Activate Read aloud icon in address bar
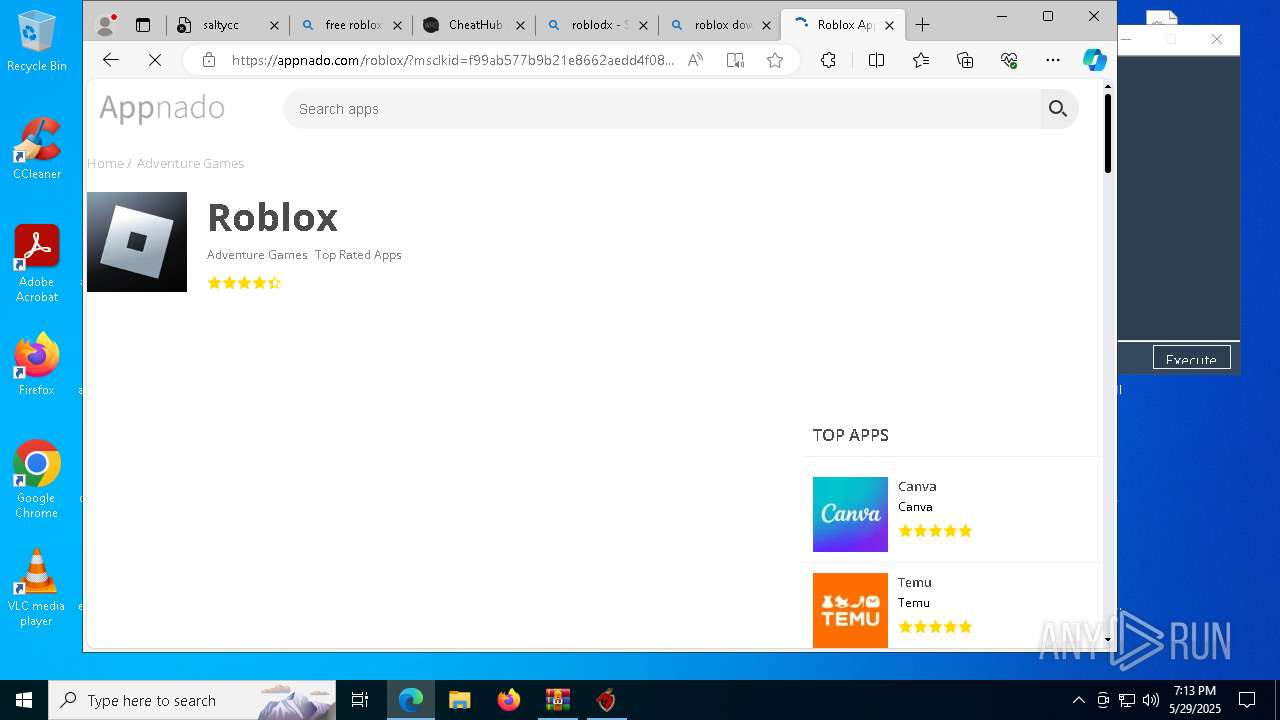The height and width of the screenshot is (720, 1280). 695,60
